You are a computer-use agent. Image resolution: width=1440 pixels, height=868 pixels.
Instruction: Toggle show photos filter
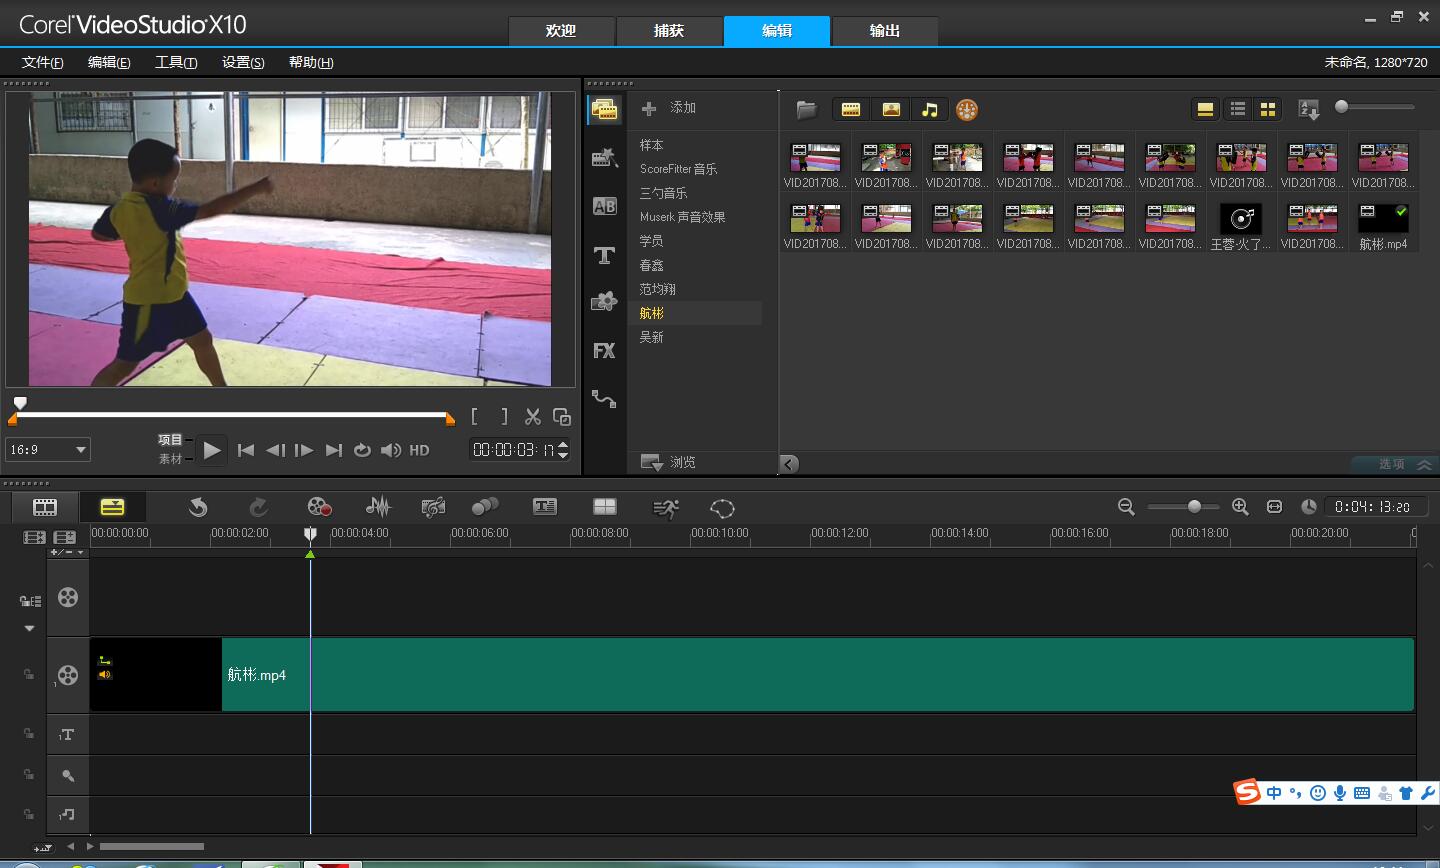(891, 110)
